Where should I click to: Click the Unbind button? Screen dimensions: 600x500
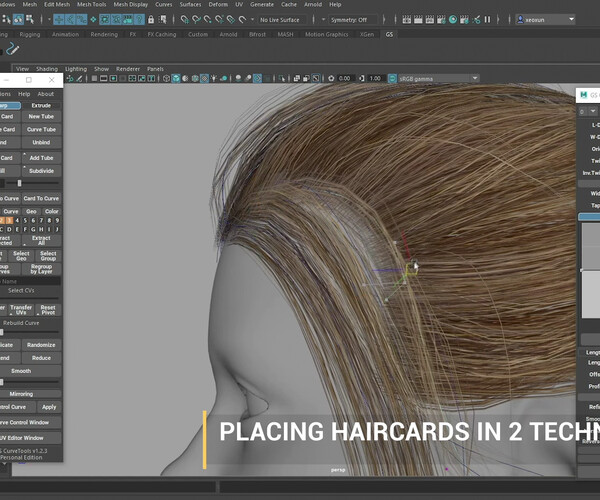pyautogui.click(x=41, y=142)
